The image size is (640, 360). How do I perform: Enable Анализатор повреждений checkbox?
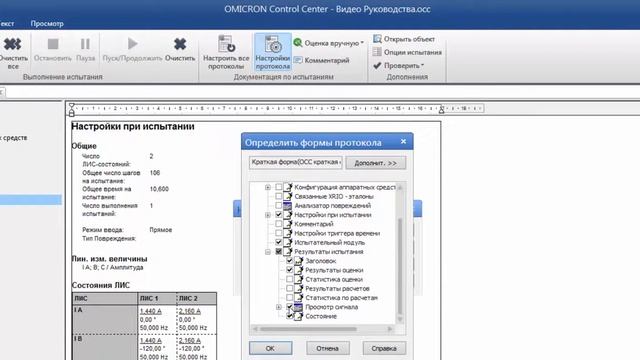point(279,206)
